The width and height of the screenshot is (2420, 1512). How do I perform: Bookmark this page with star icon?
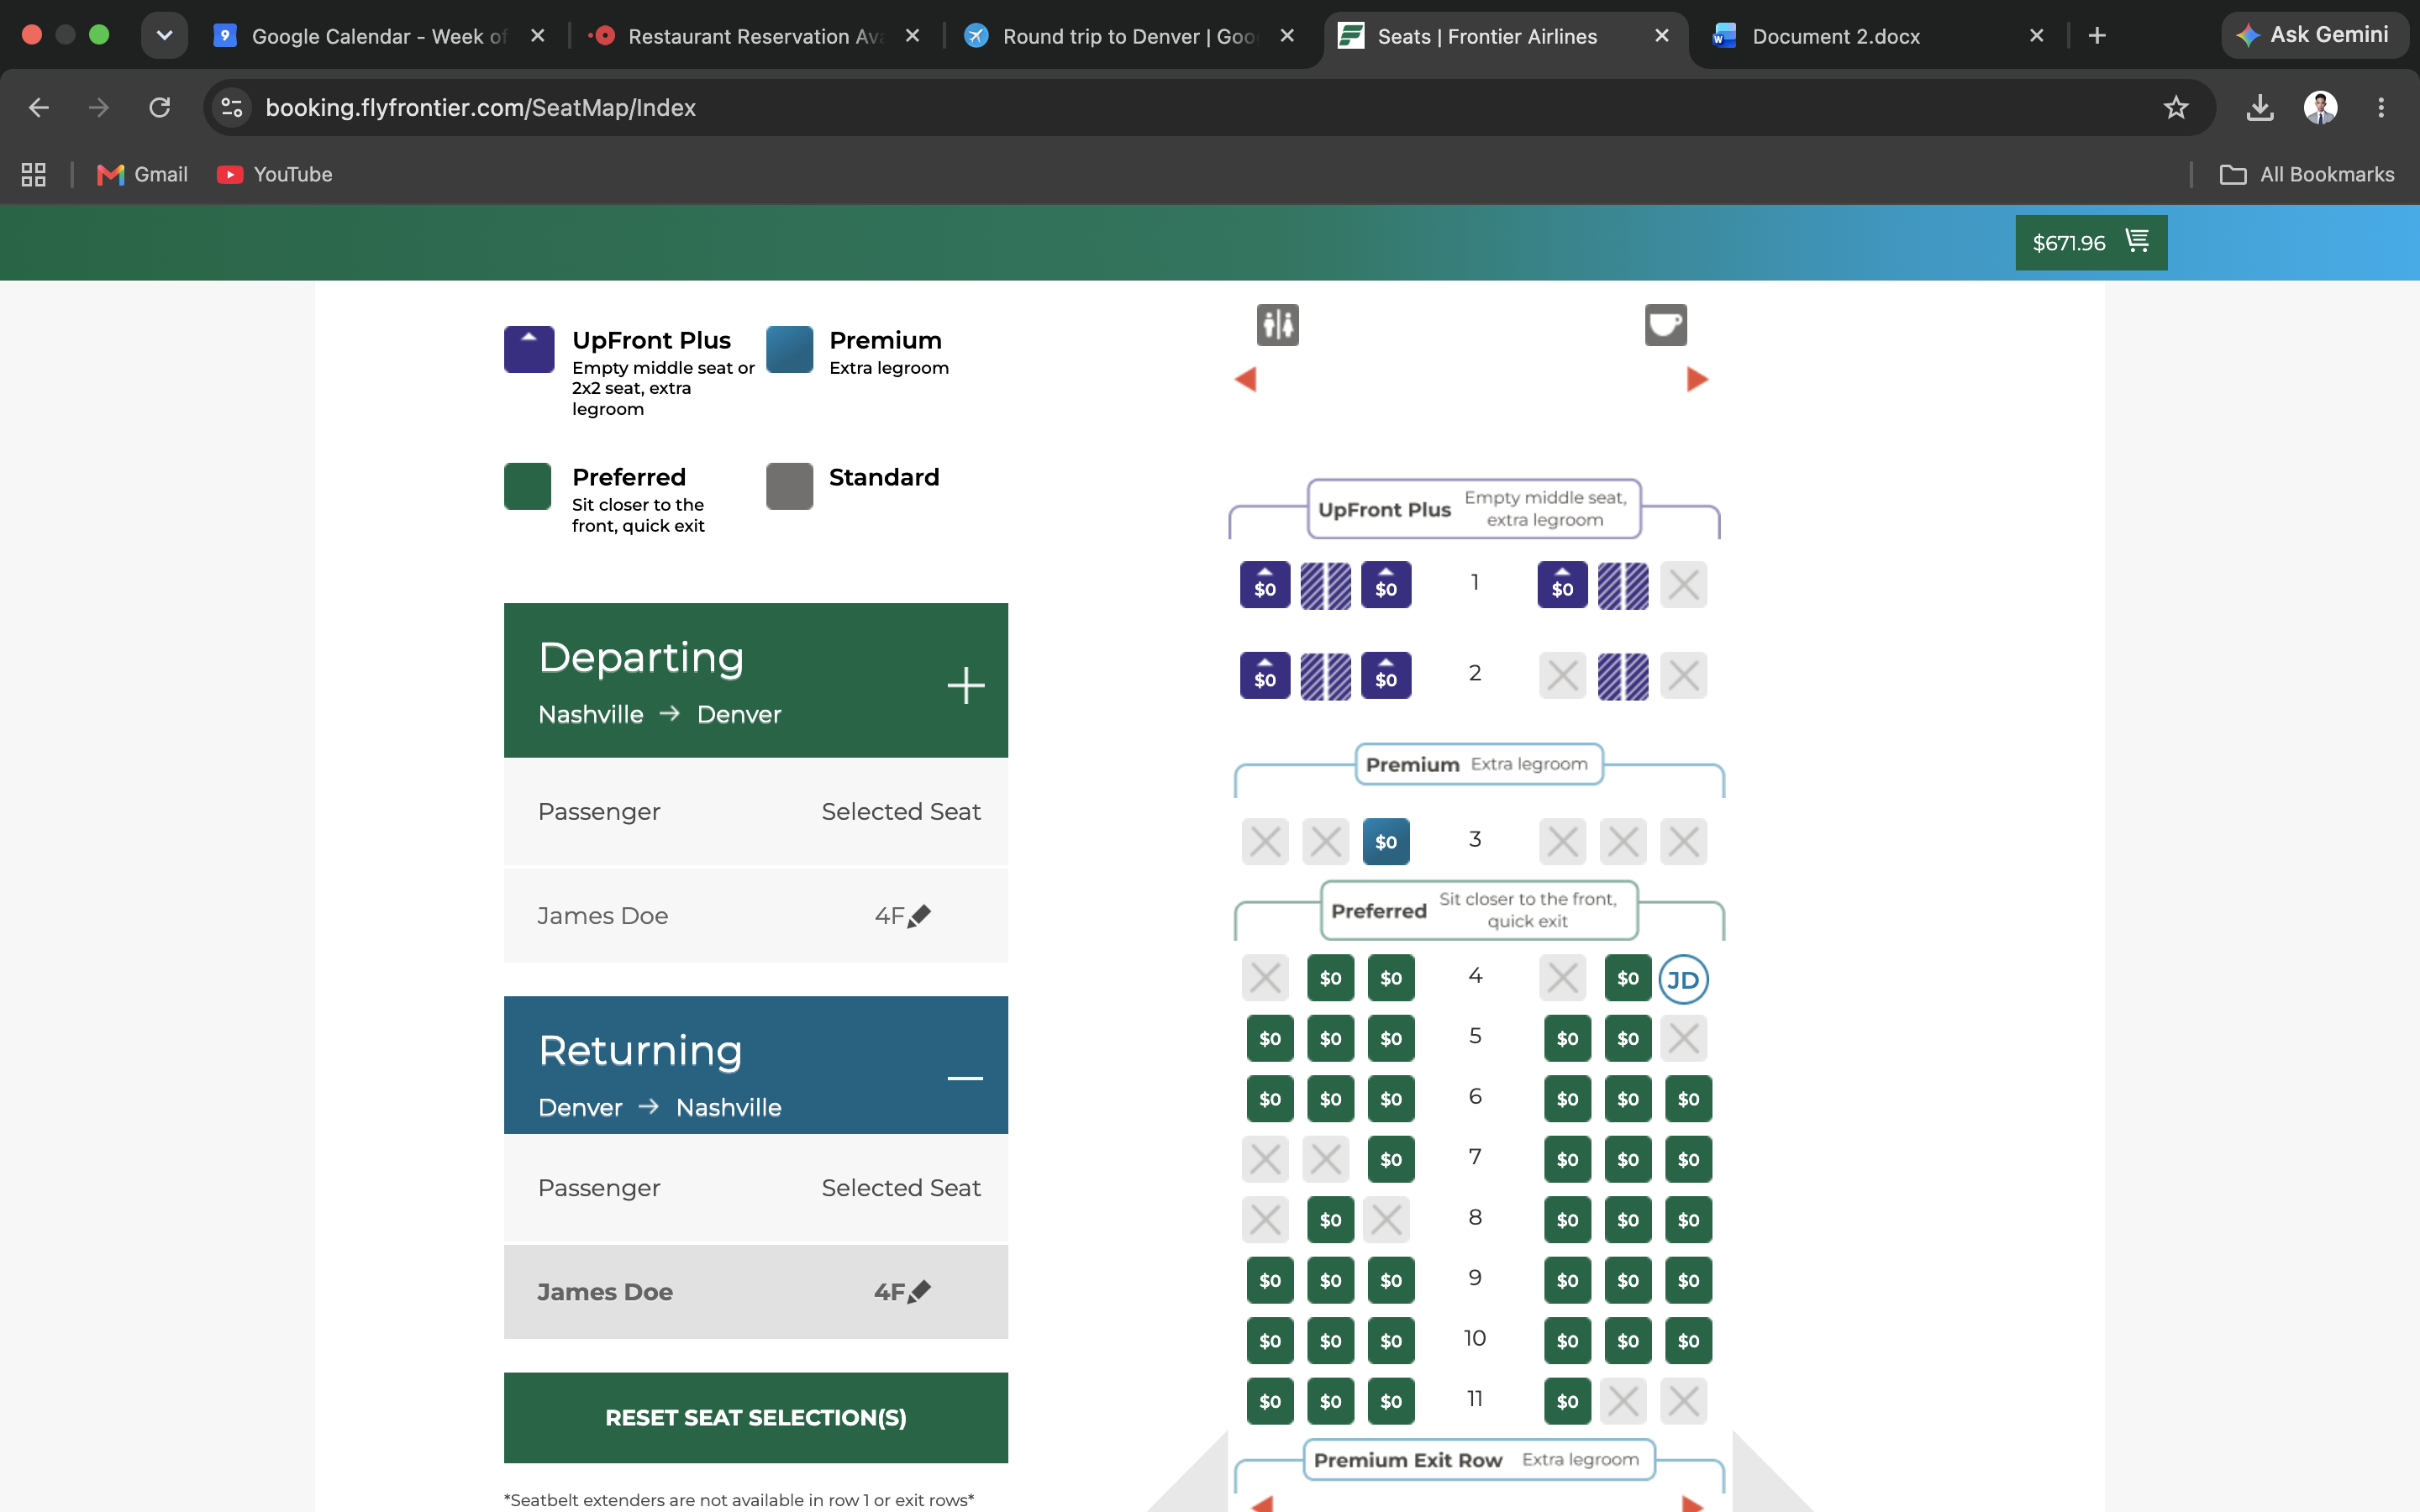pyautogui.click(x=2175, y=107)
